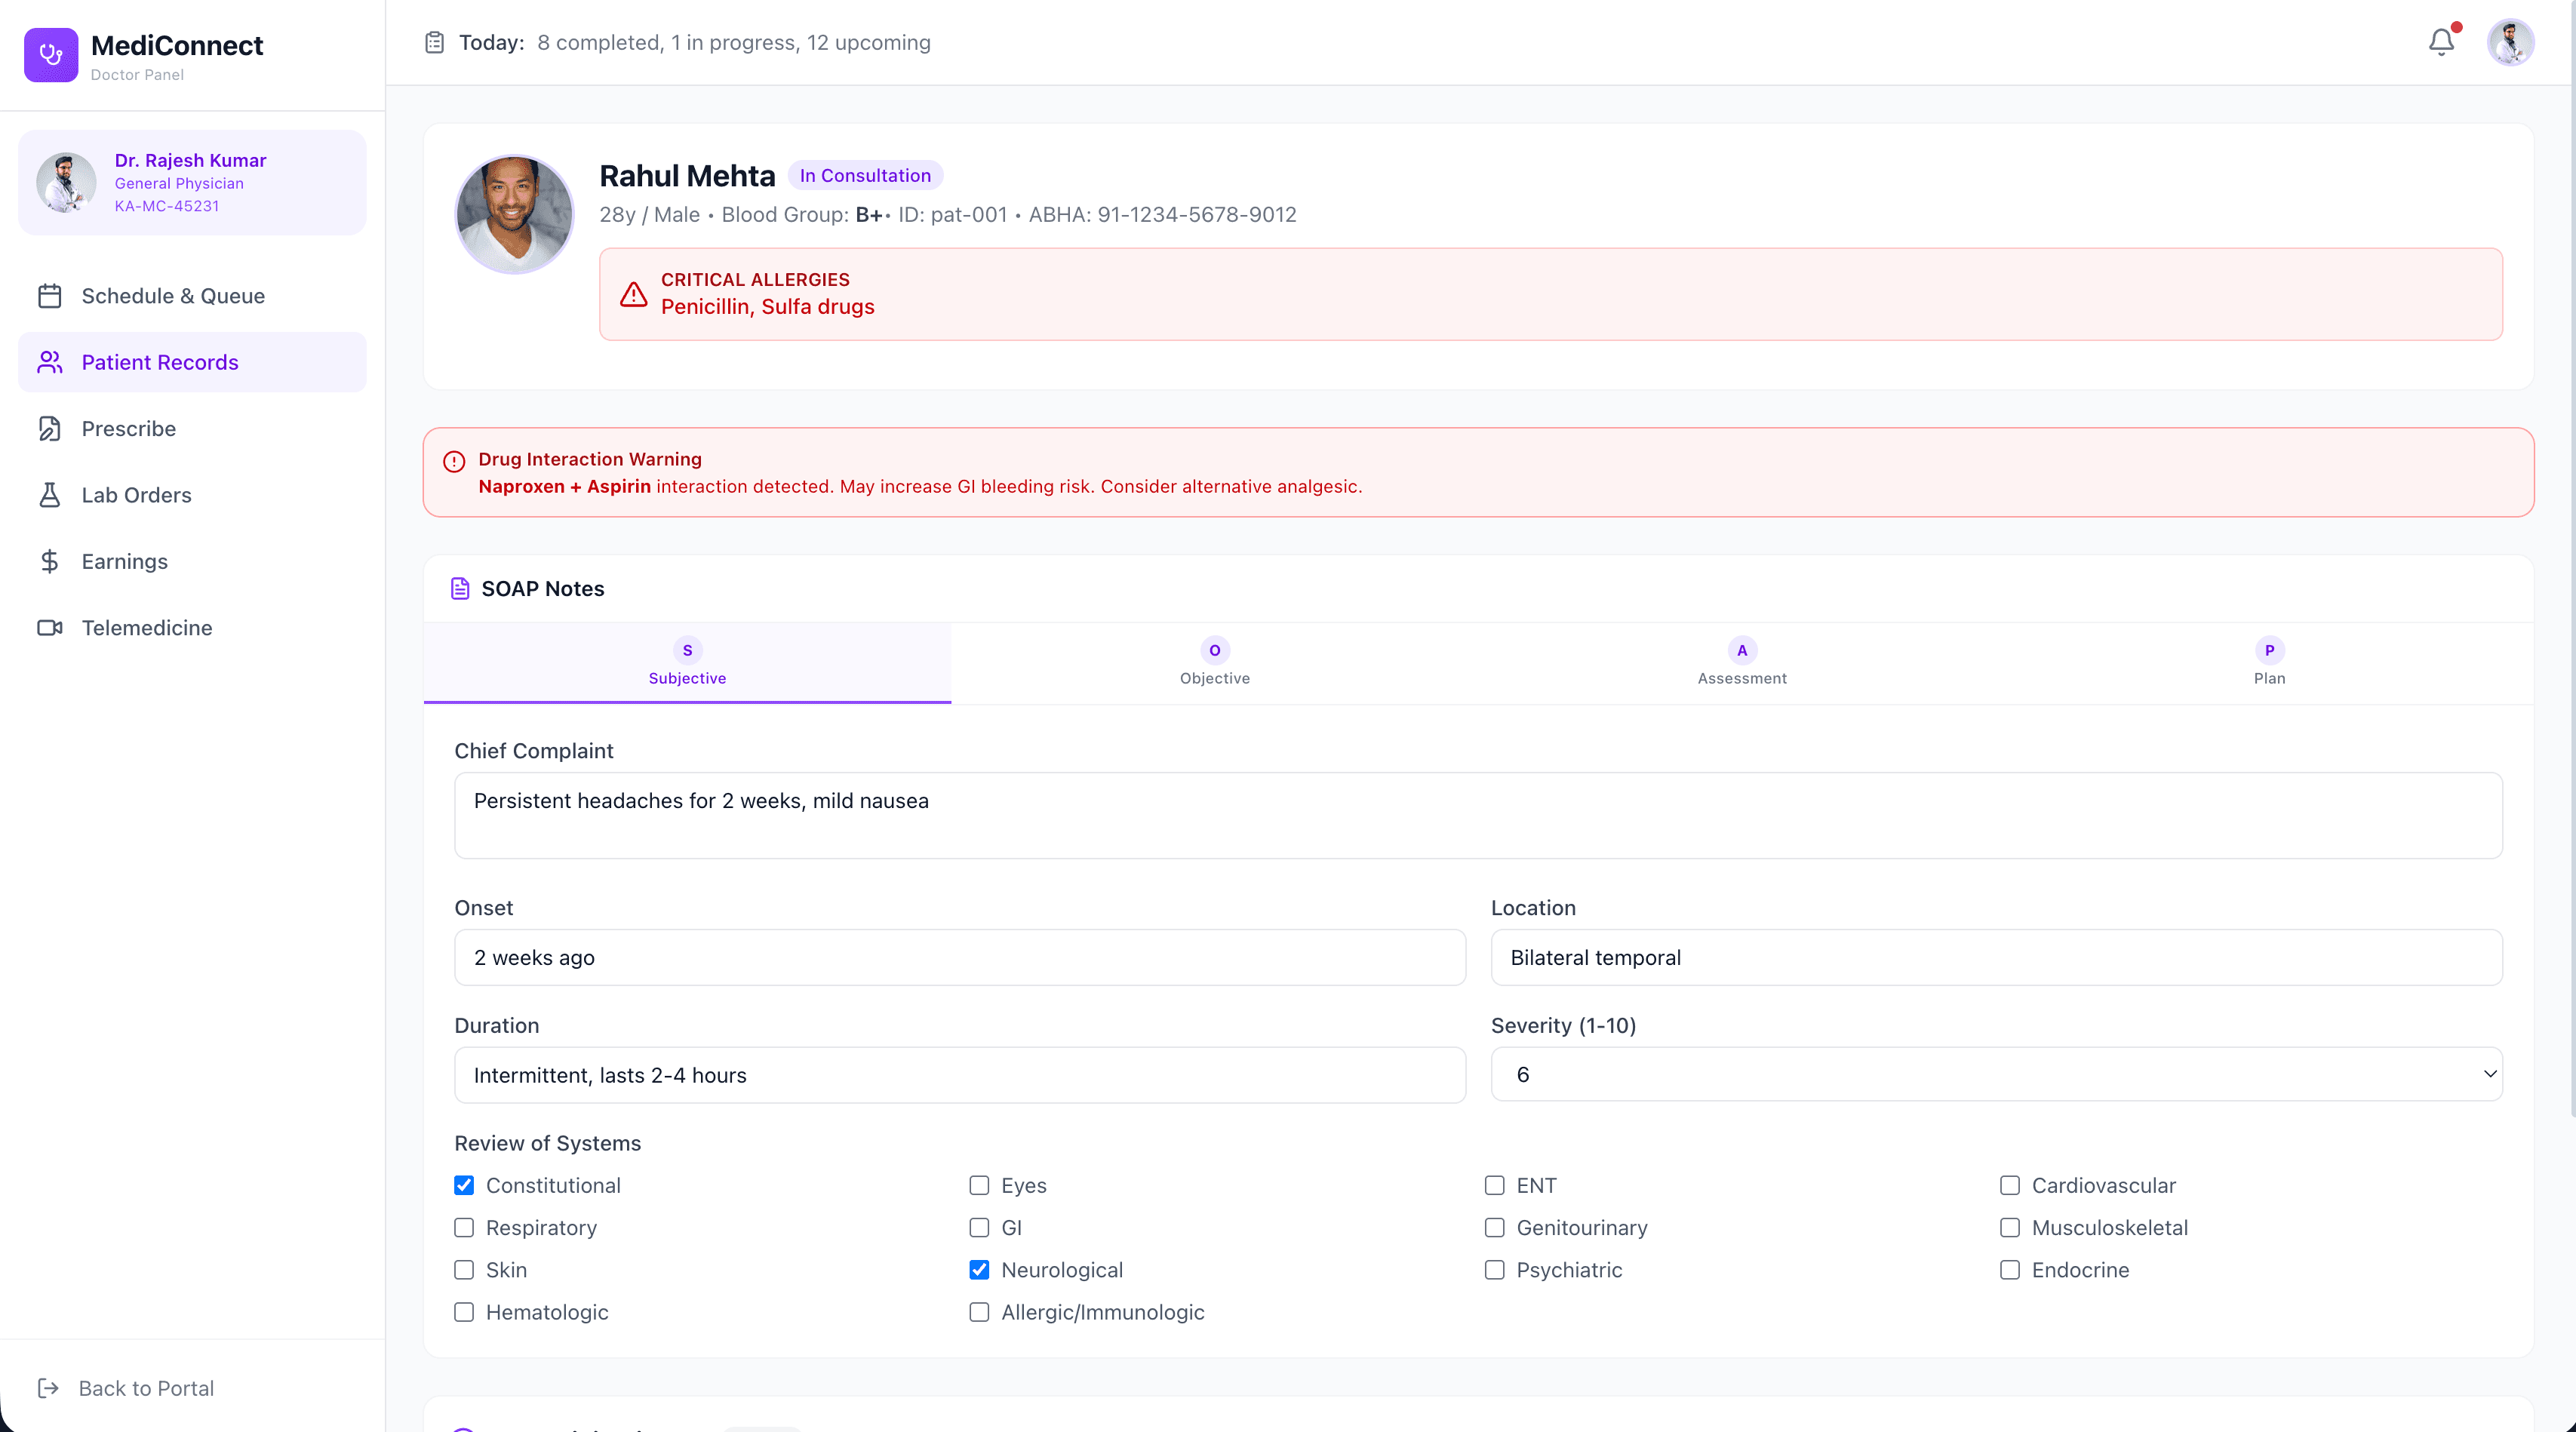Expand the doctor profile avatar menu
The height and width of the screenshot is (1432, 2576).
coord(2511,42)
